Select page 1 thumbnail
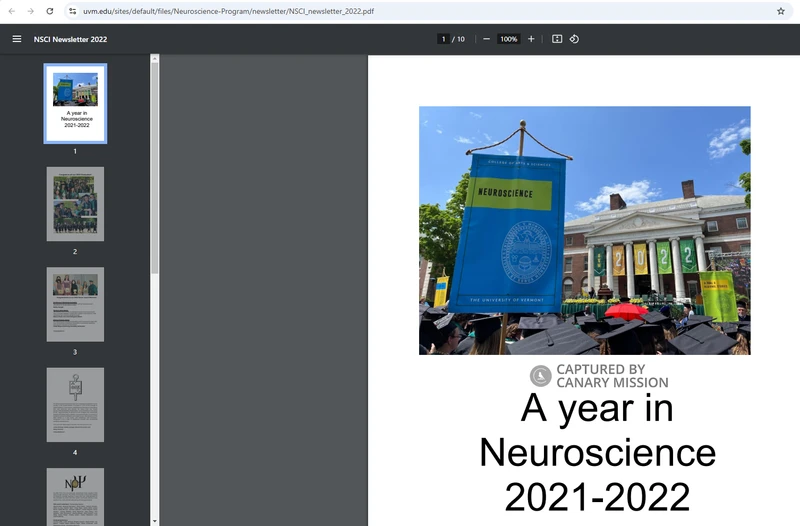 coord(76,104)
